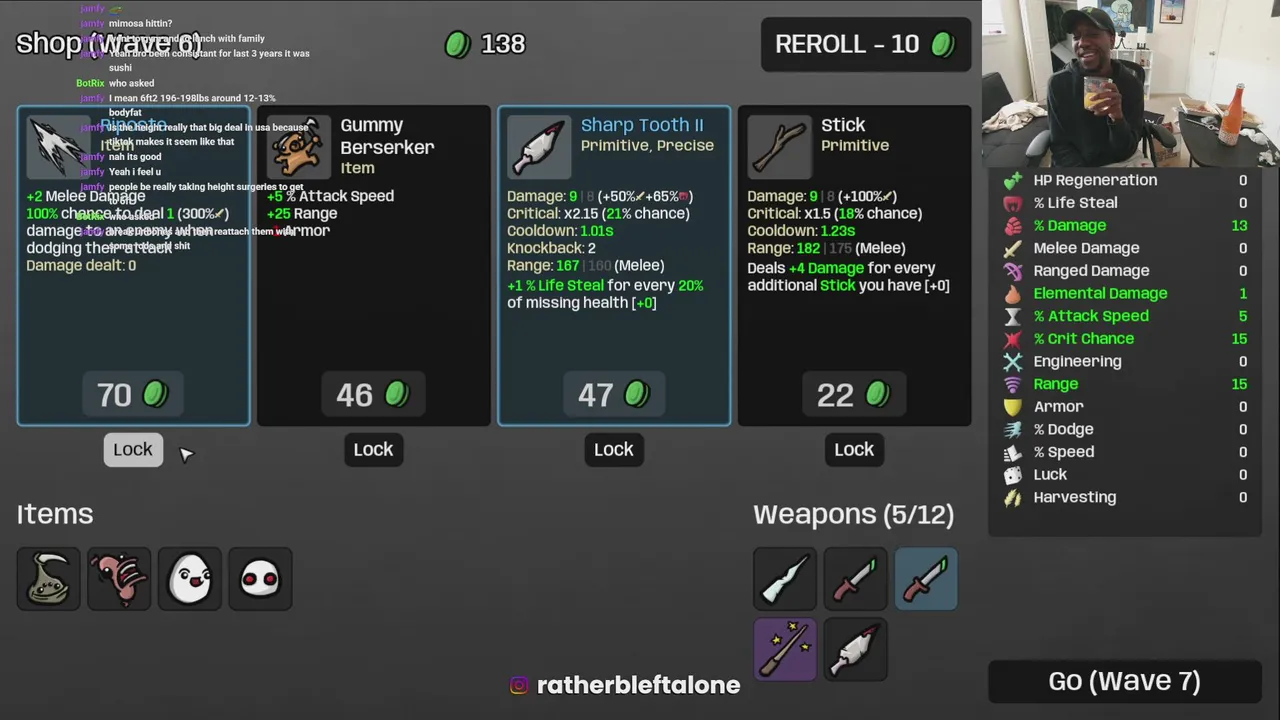Click the white mask with red eyes item

pyautogui.click(x=260, y=578)
